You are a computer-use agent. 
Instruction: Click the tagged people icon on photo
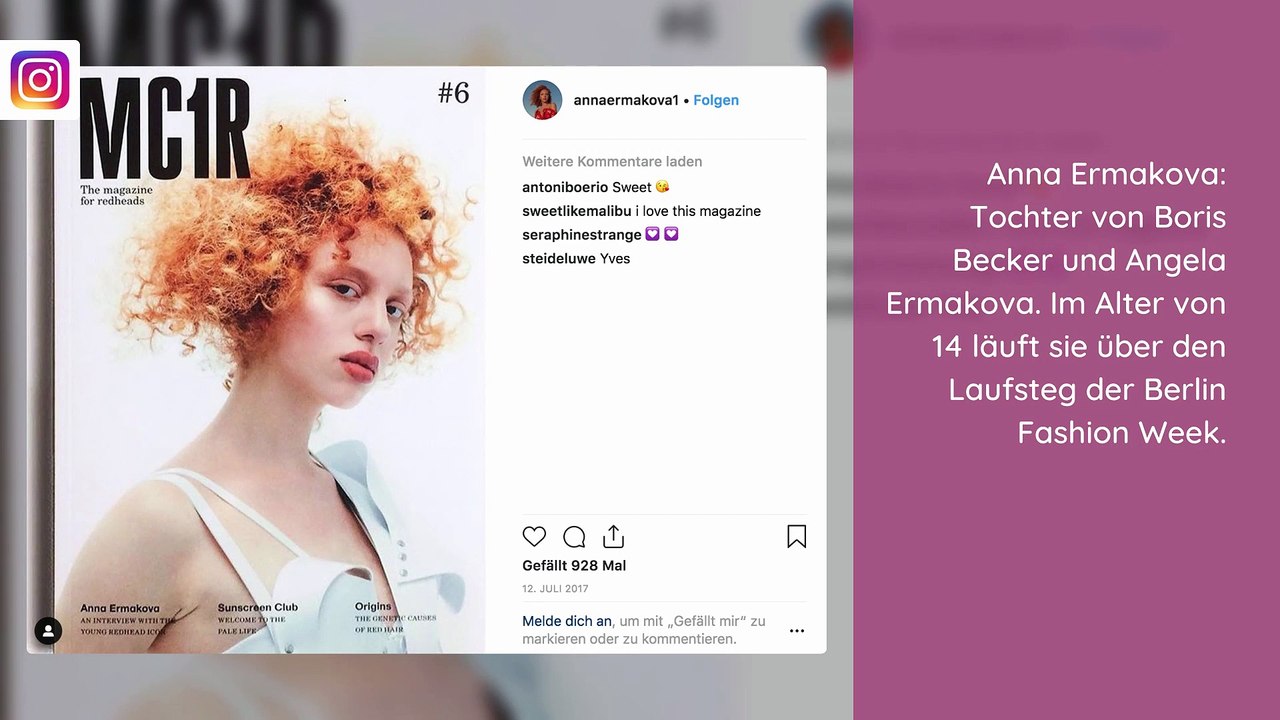coord(48,630)
